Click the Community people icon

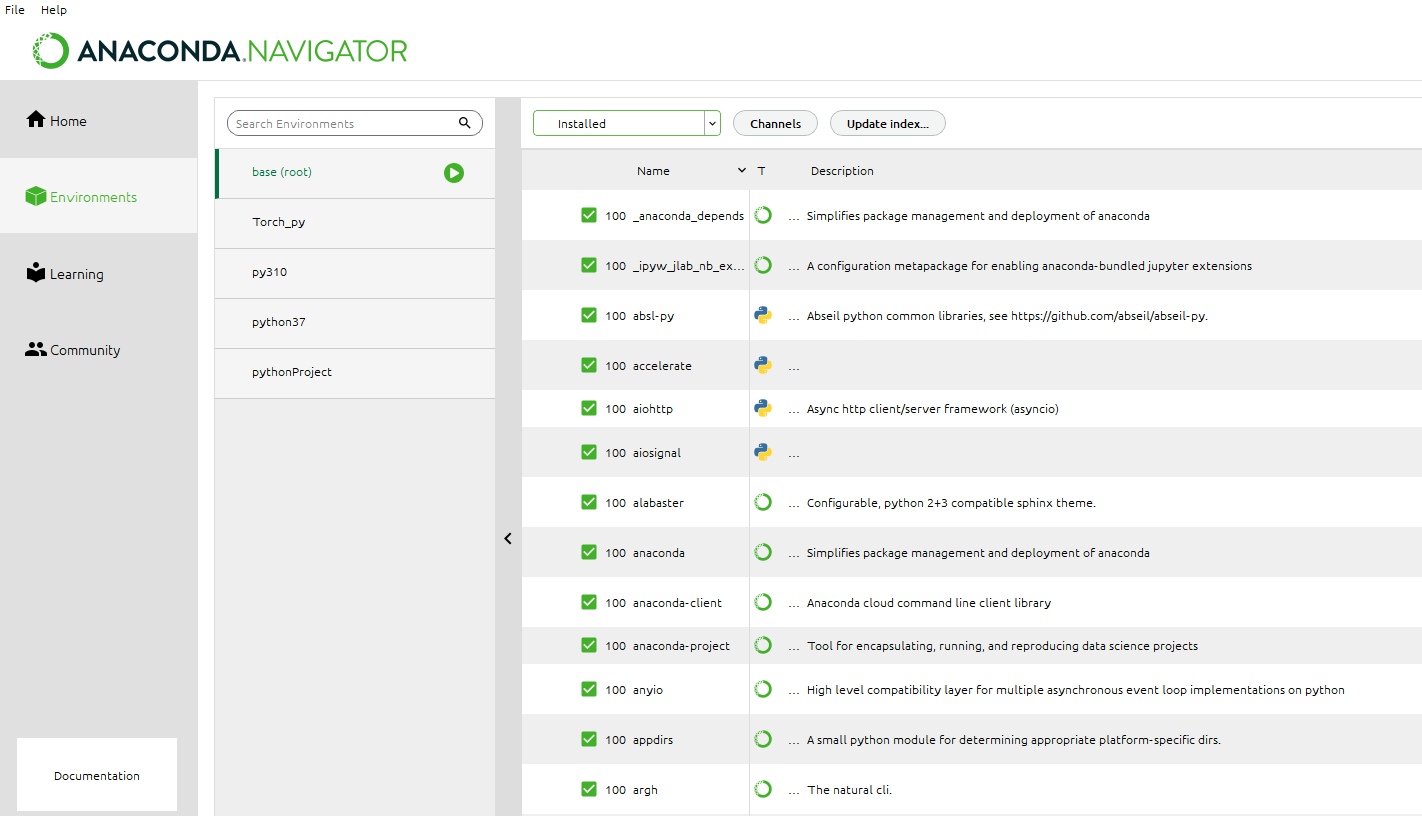click(36, 350)
